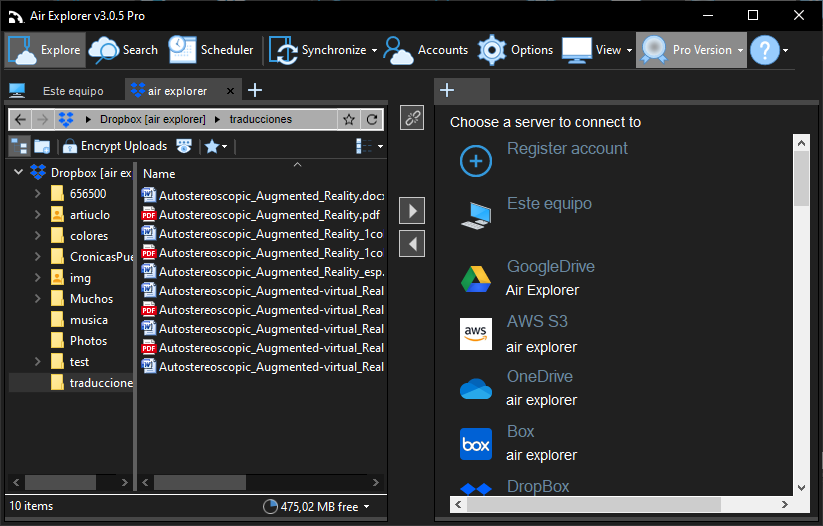Open the Accounts manager
Image resolution: width=823 pixels, height=526 pixels.
(426, 50)
